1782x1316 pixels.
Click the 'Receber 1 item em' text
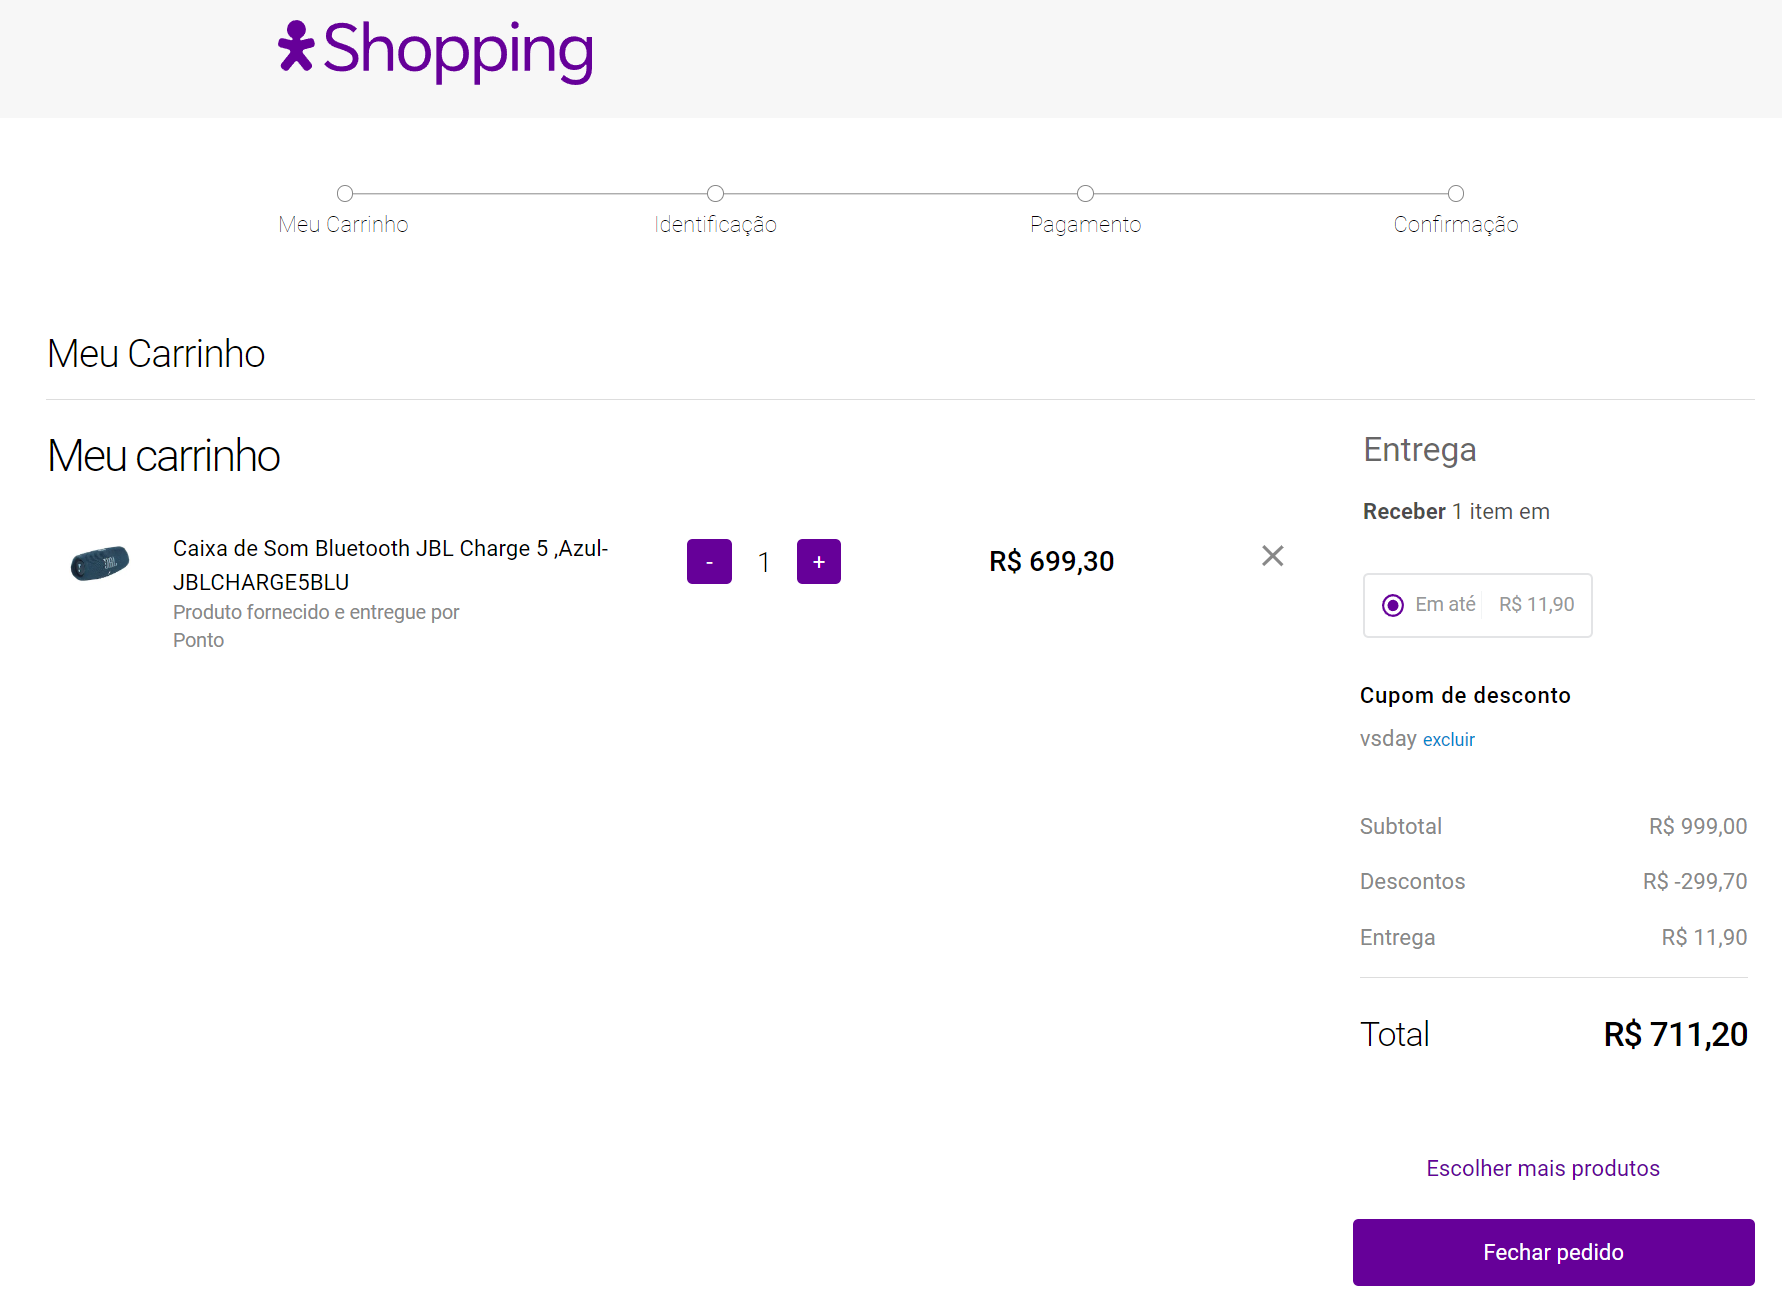(x=1456, y=512)
